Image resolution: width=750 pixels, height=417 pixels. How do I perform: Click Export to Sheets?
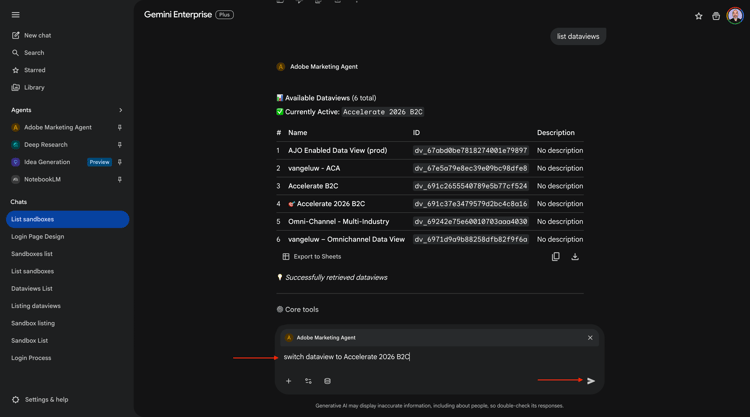pos(312,257)
